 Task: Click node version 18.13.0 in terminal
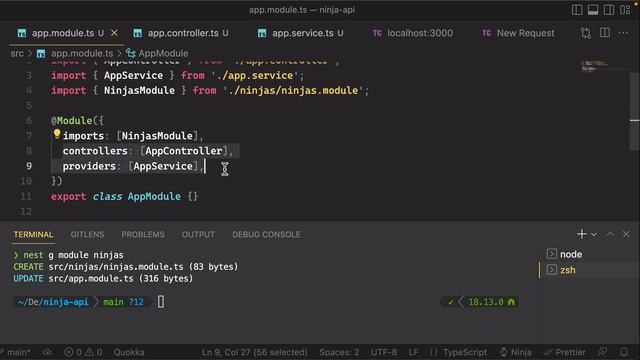coord(486,302)
